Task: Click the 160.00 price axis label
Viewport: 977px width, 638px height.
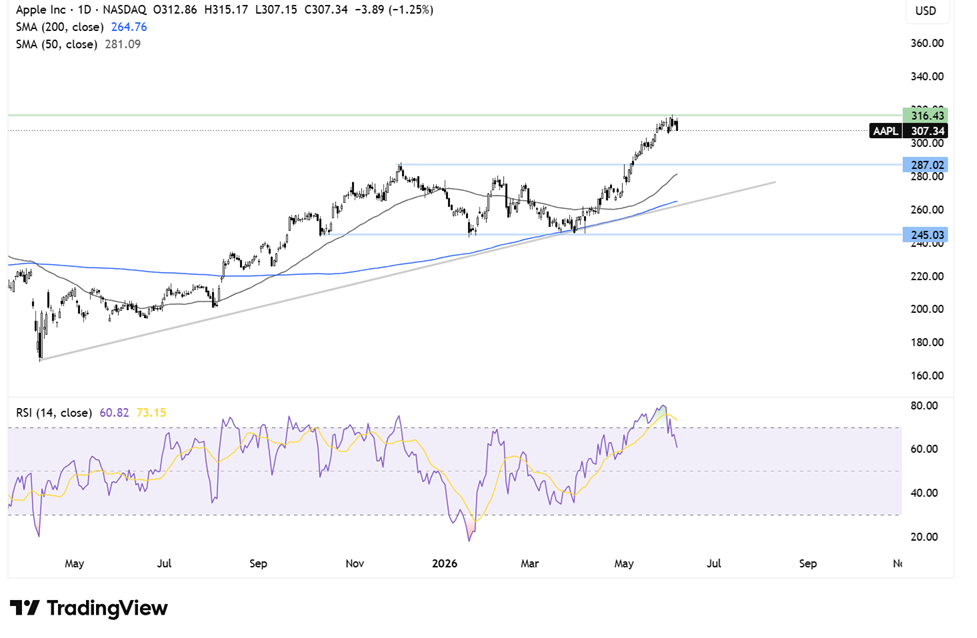Action: tap(927, 376)
